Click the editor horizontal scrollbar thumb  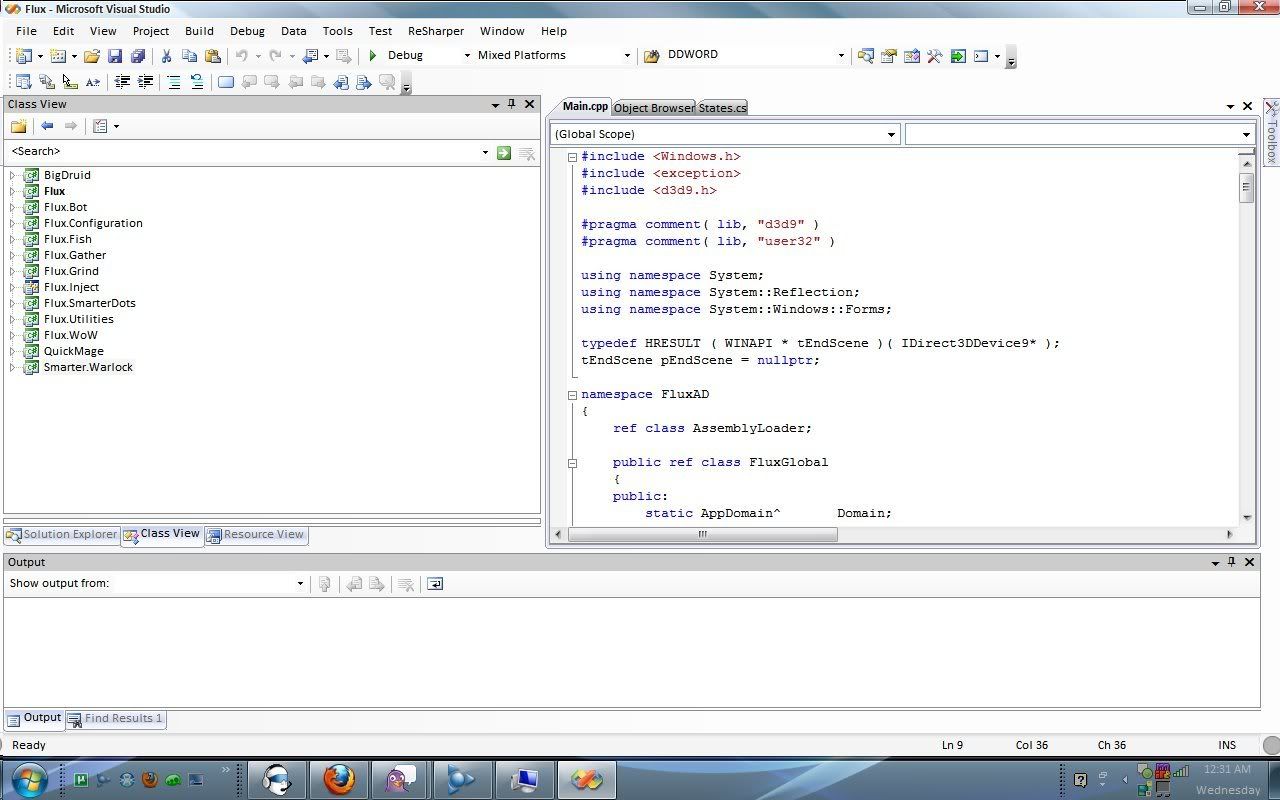pyautogui.click(x=702, y=534)
